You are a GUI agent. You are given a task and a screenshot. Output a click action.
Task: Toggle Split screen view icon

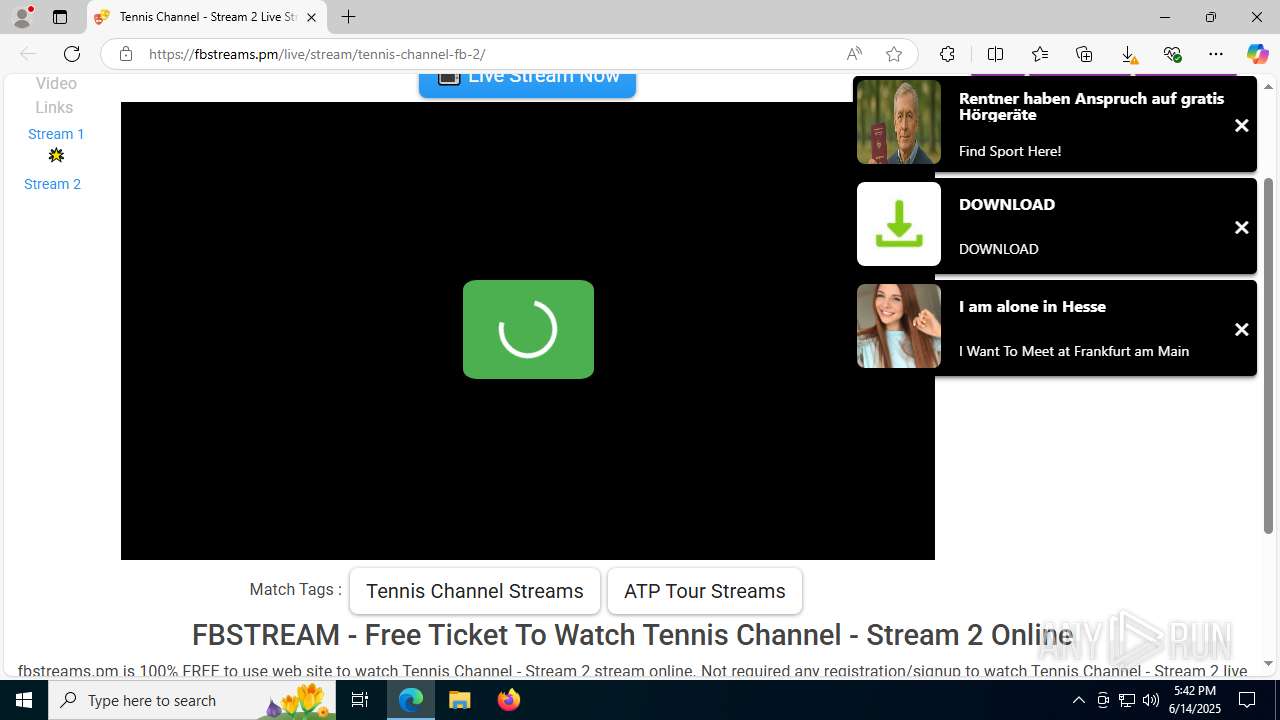point(995,54)
